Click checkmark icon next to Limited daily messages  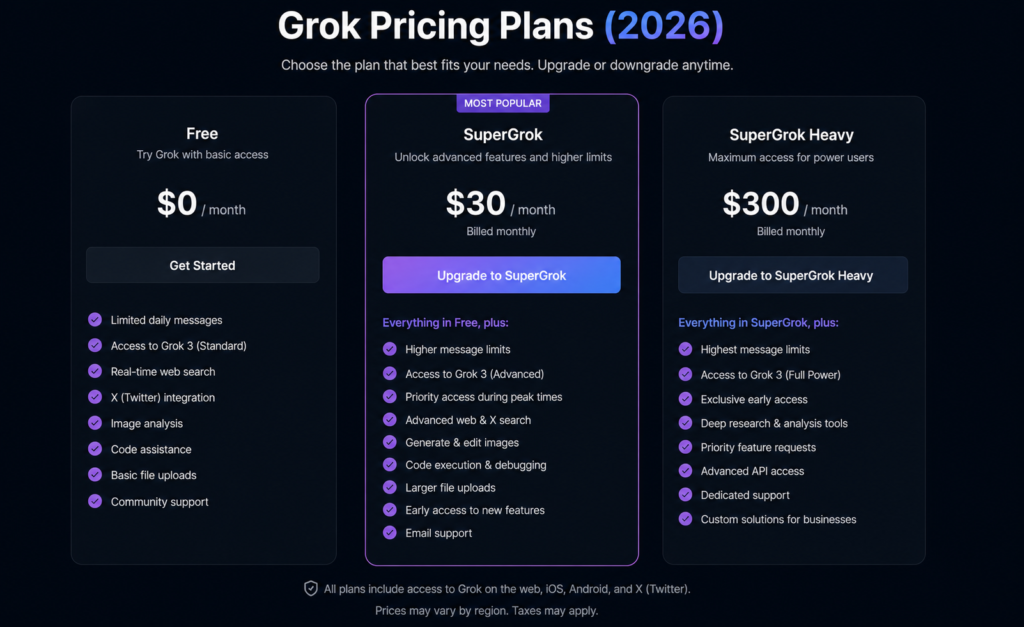click(95, 319)
